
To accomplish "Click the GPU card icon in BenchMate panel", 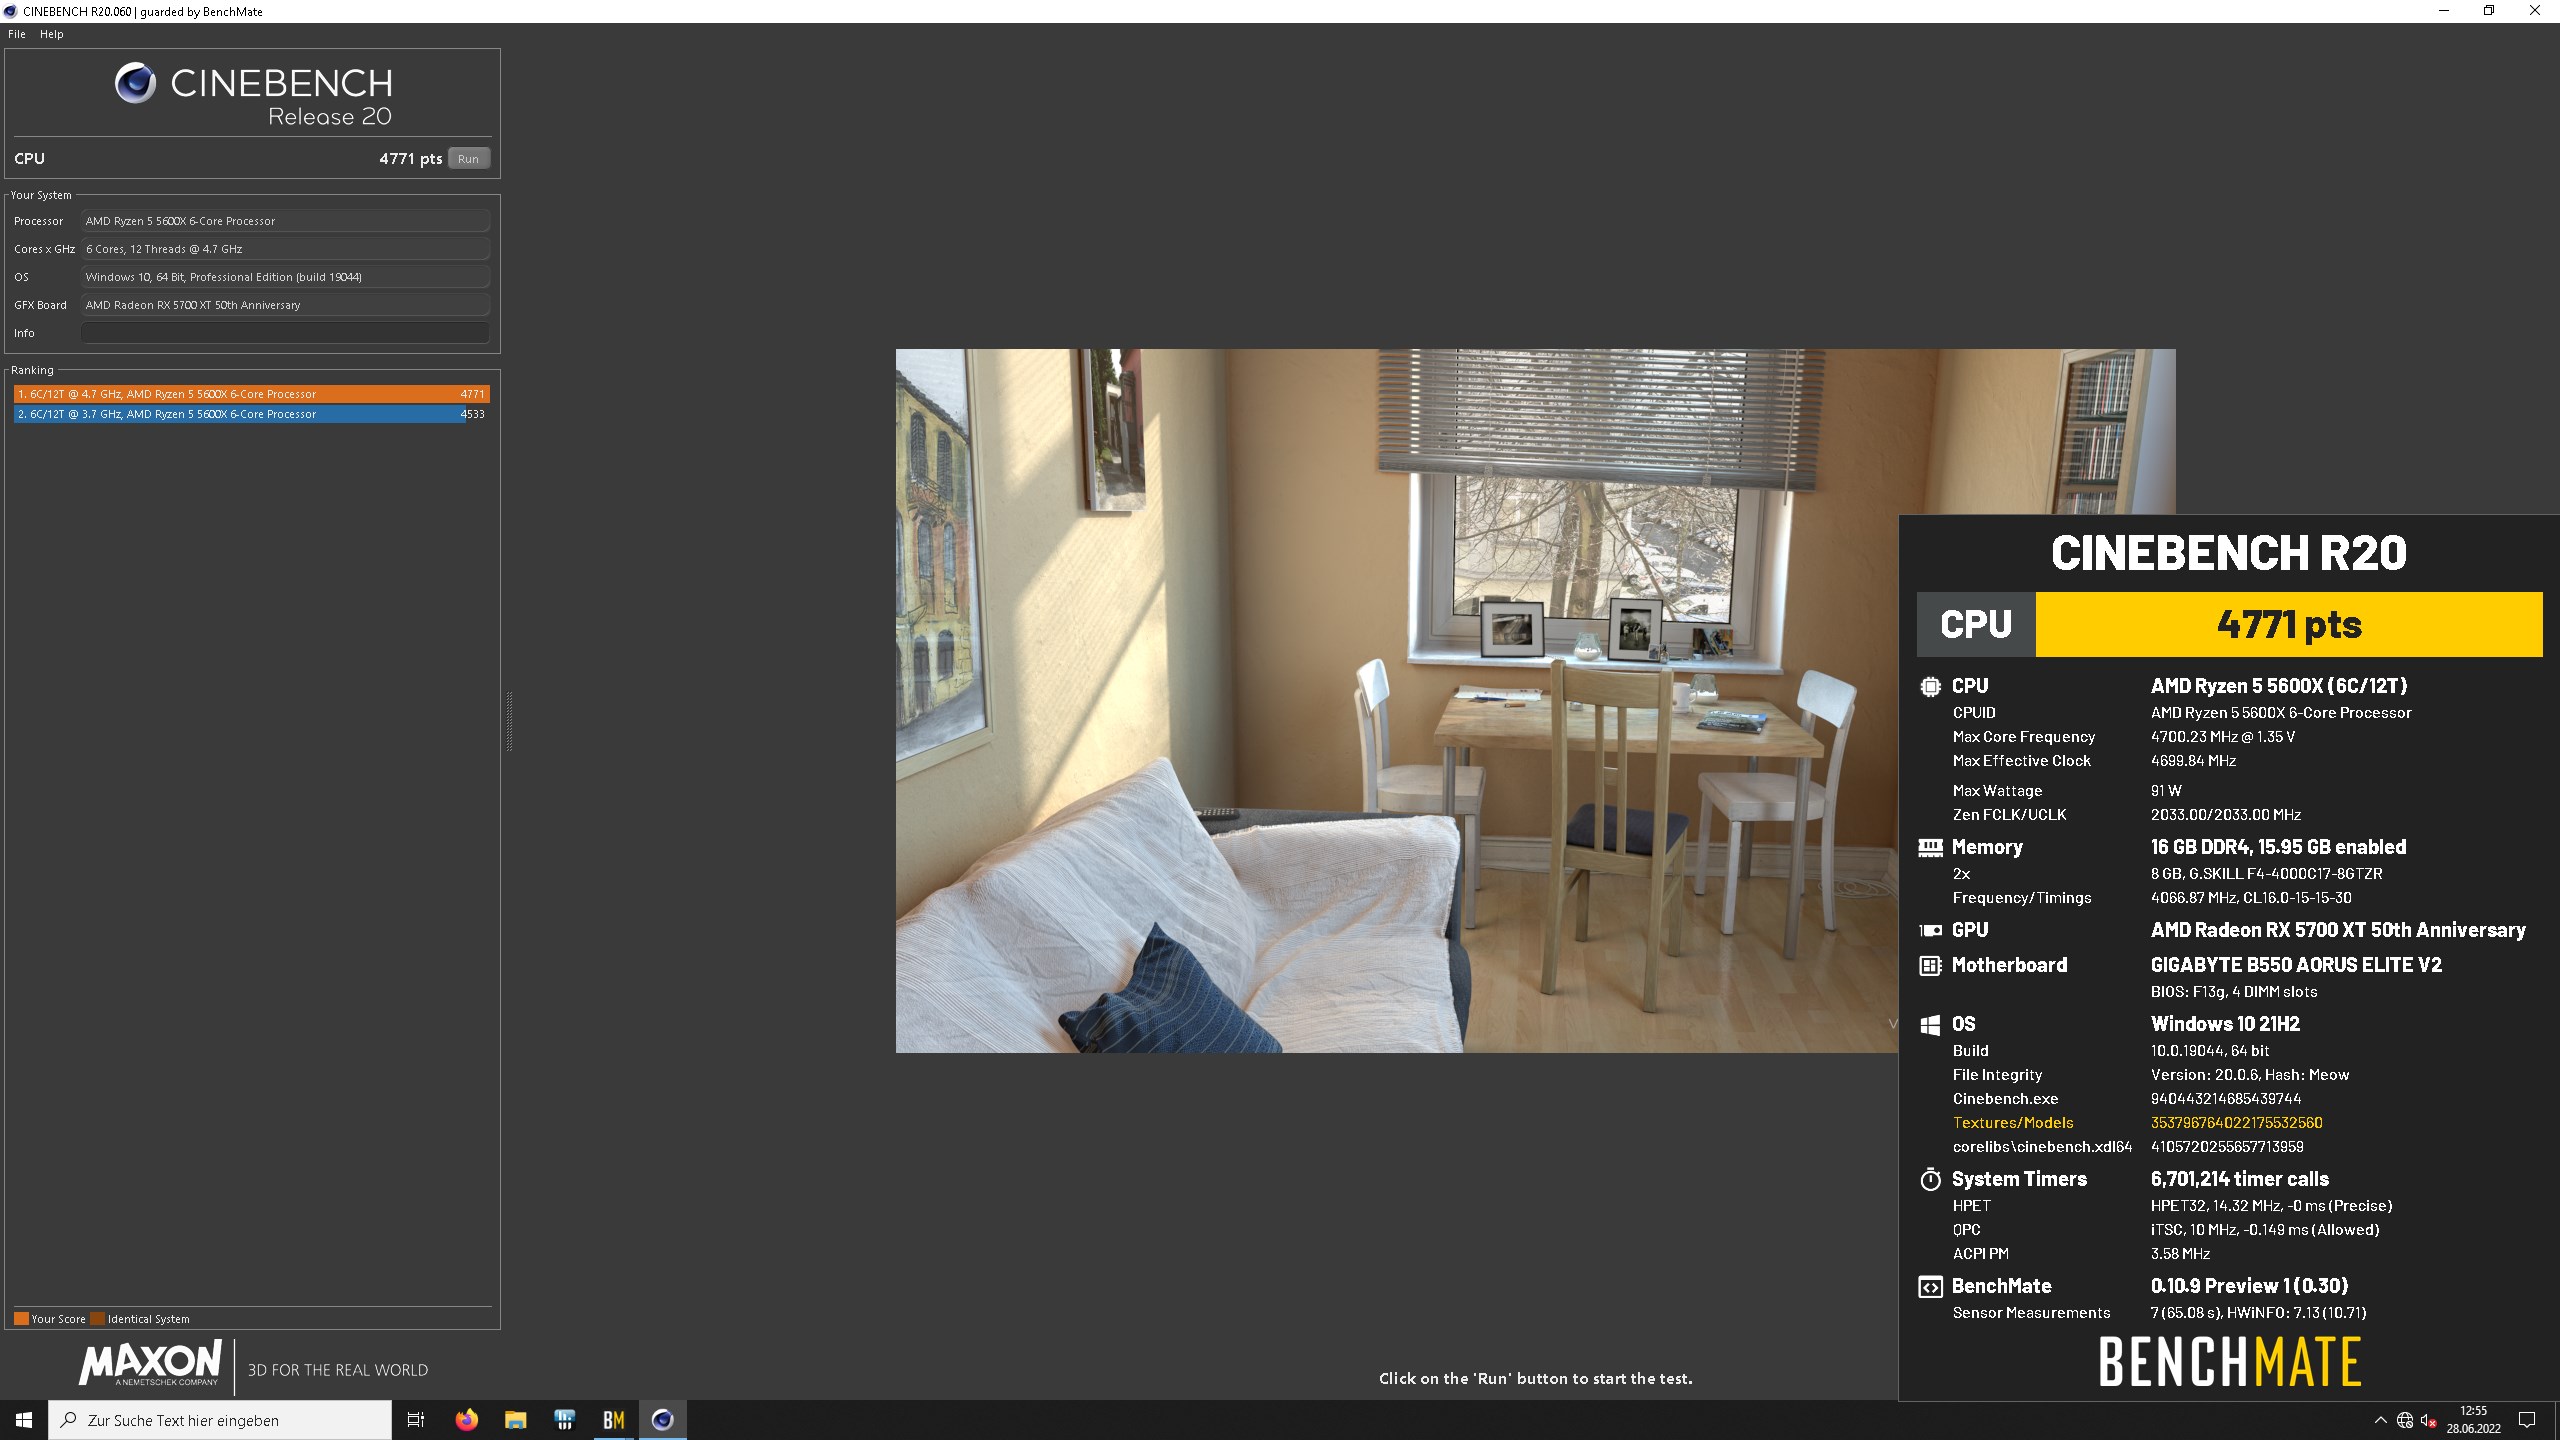I will [x=1930, y=930].
